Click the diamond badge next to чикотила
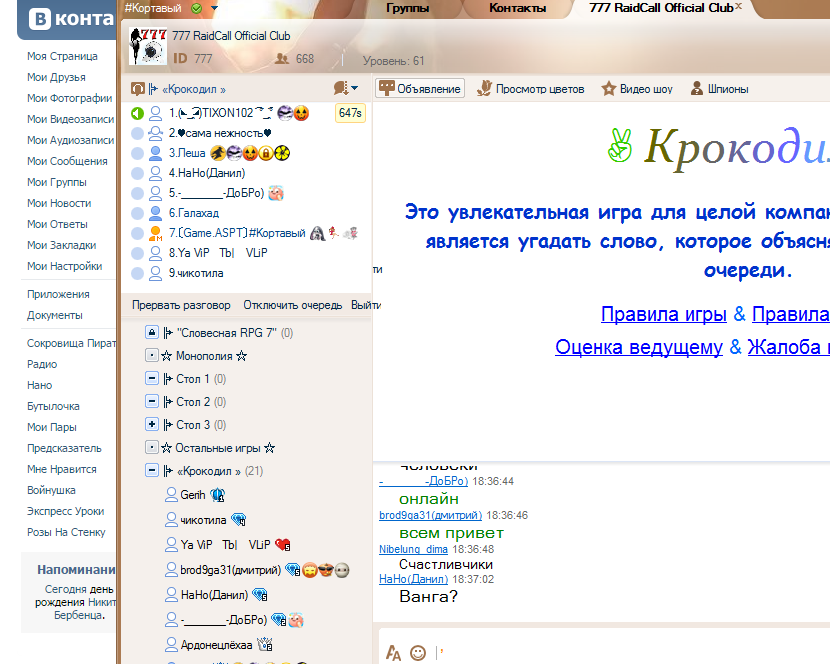This screenshot has width=830, height=664. (x=239, y=519)
